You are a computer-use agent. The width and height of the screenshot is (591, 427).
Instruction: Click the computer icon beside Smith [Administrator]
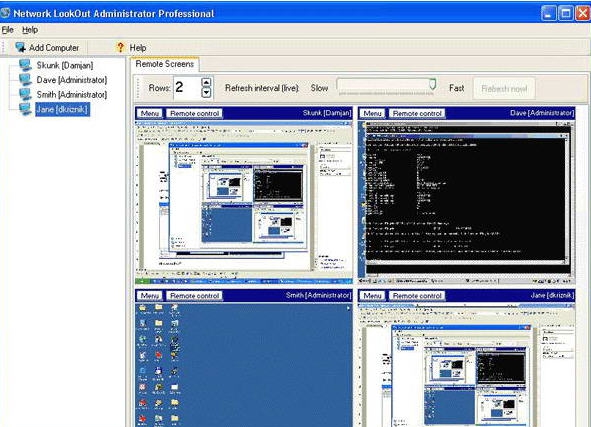tap(25, 95)
